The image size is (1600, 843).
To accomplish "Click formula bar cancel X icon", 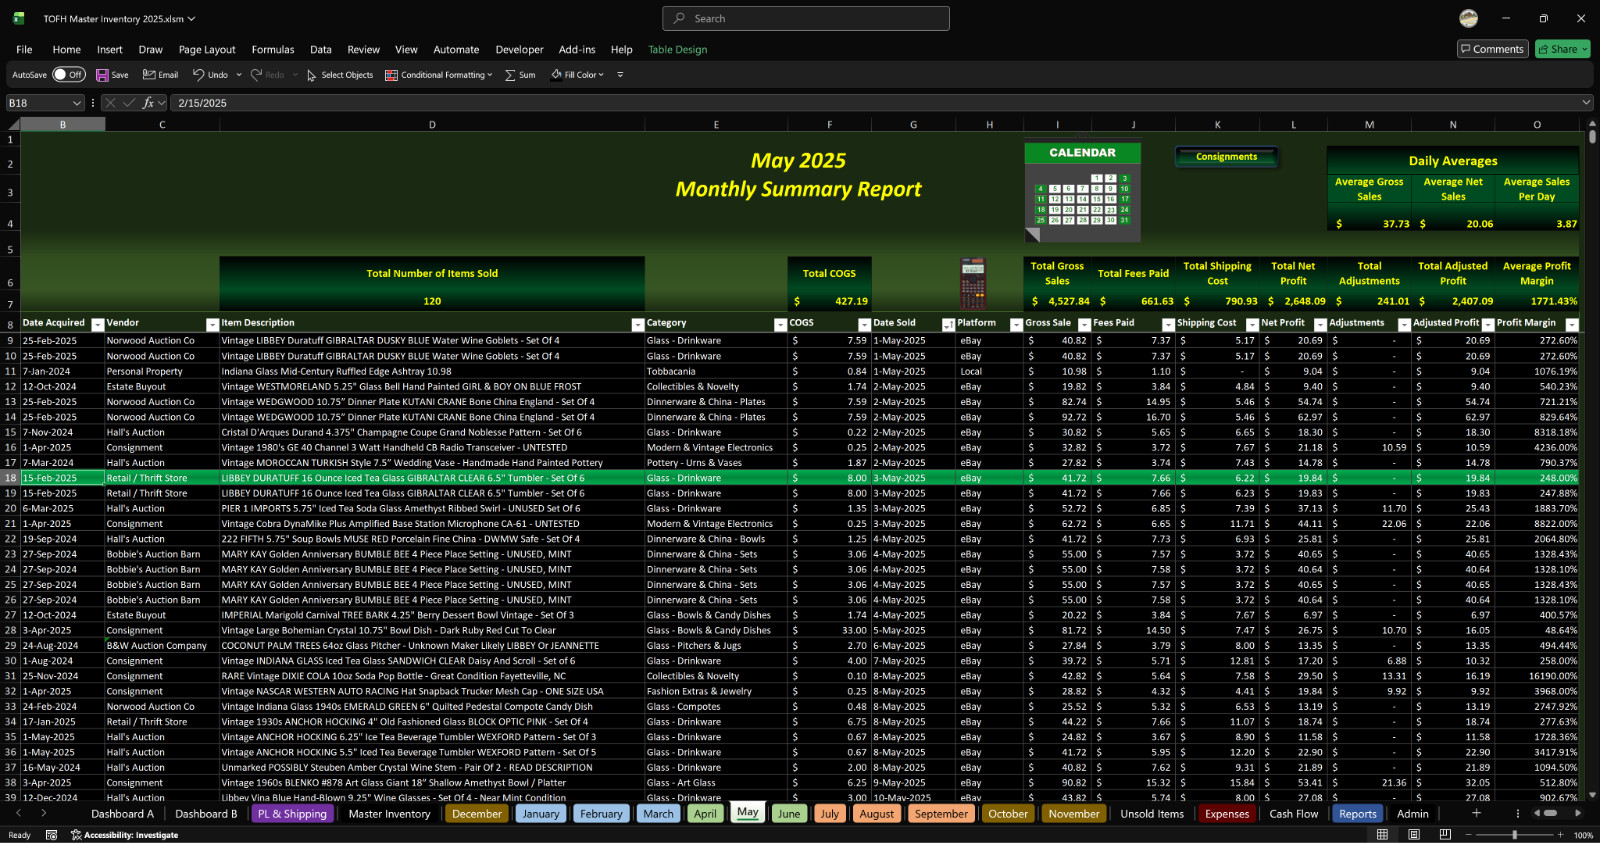I will click(x=111, y=103).
